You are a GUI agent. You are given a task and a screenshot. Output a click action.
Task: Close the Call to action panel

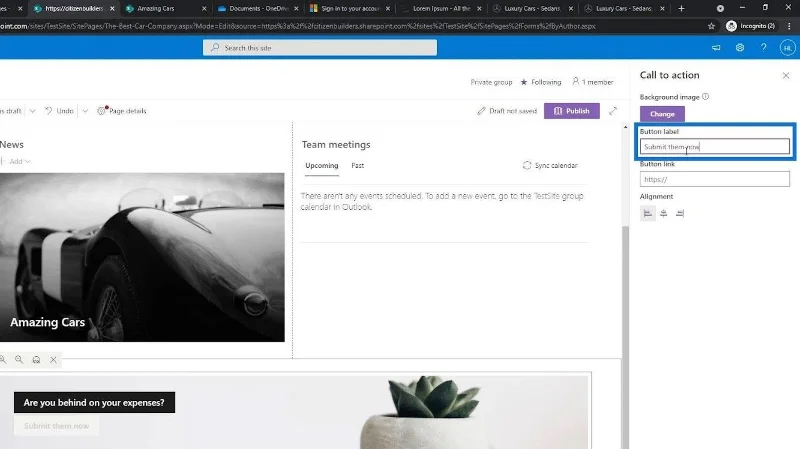tap(786, 76)
